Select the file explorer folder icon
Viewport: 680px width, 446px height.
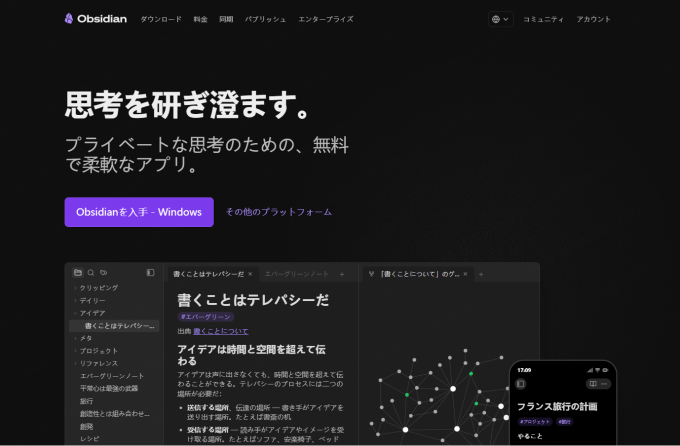(78, 272)
